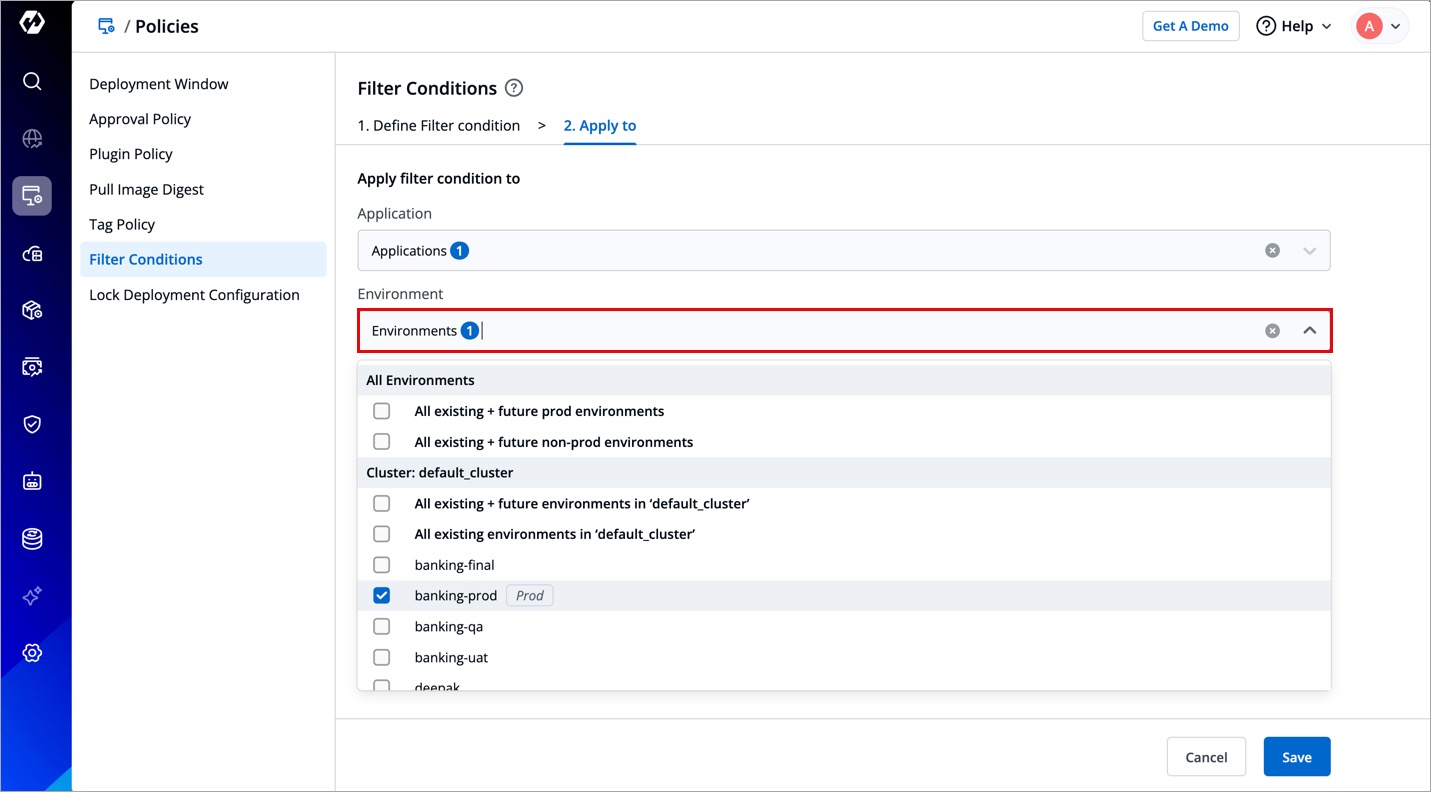Open the robot icon in sidebar
This screenshot has height=792, width=1431.
pyautogui.click(x=32, y=482)
